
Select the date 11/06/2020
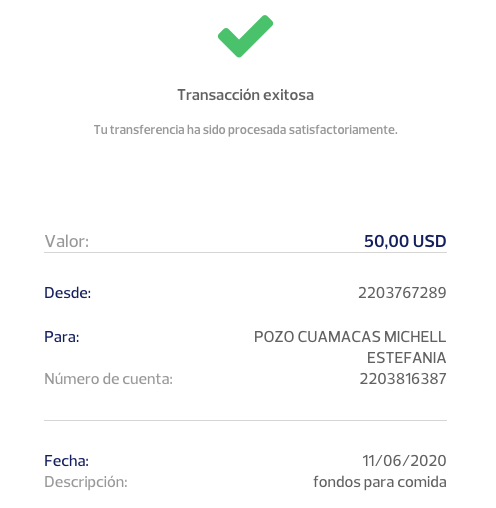pos(404,461)
